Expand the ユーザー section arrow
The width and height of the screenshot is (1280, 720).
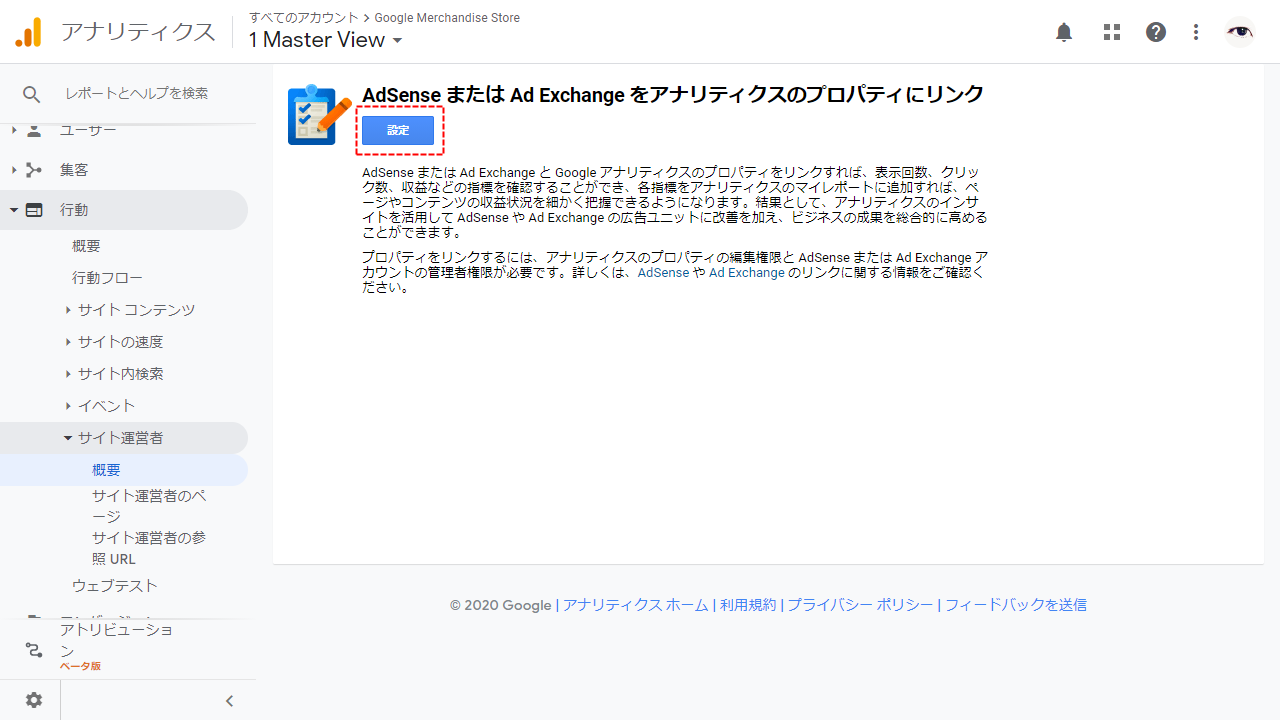click(x=14, y=131)
